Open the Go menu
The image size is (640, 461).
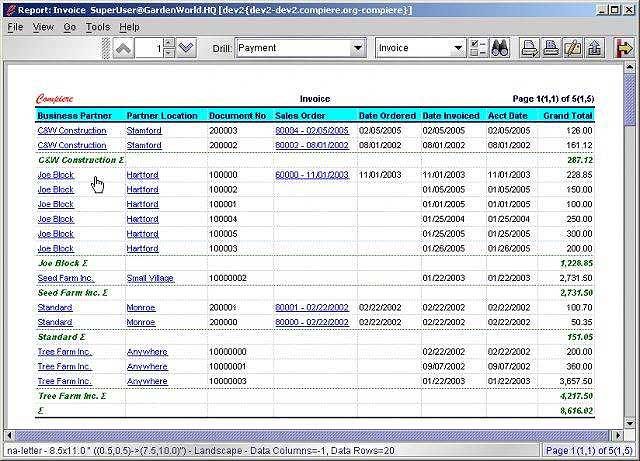click(69, 27)
